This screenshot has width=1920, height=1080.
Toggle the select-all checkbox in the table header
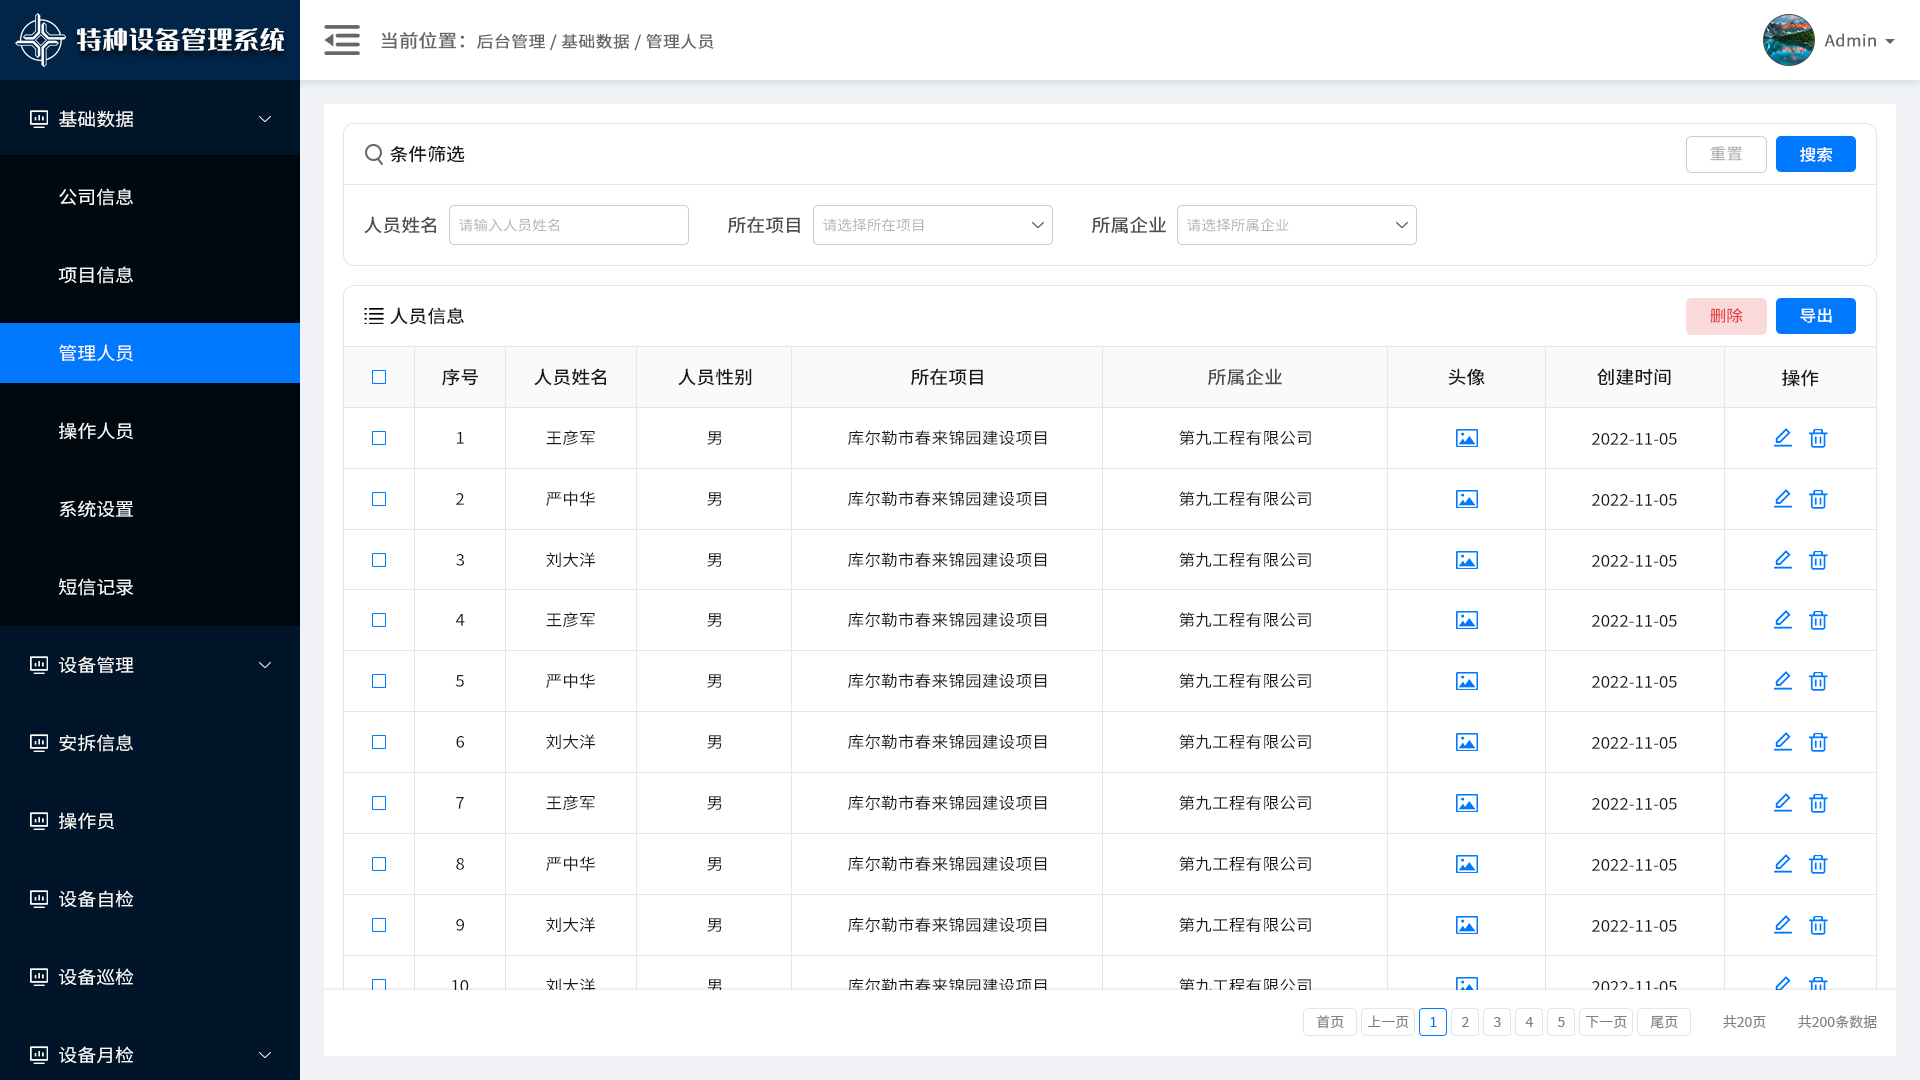click(379, 377)
